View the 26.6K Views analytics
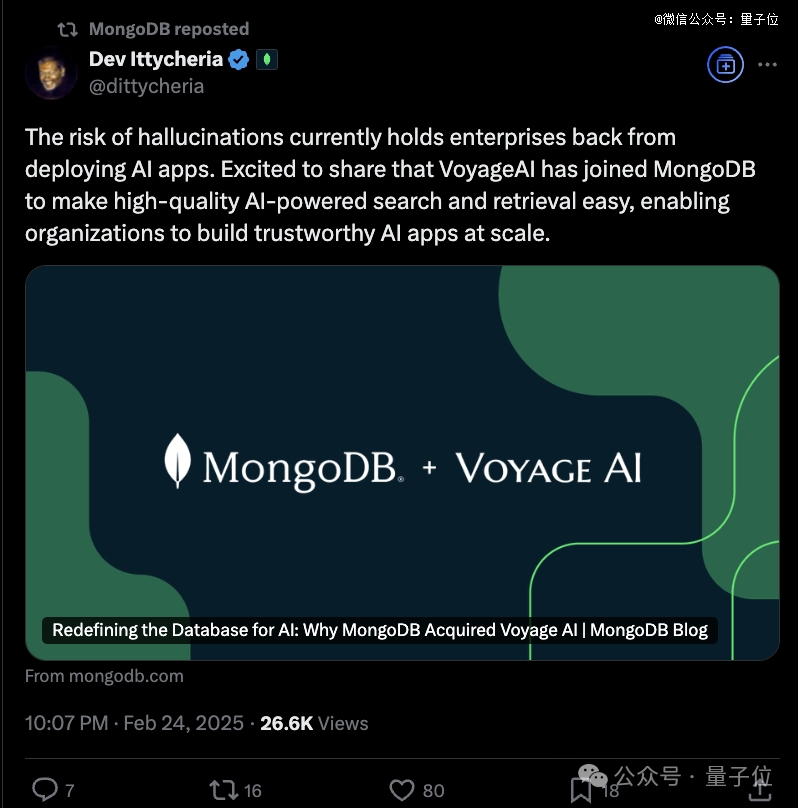Image resolution: width=798 pixels, height=808 pixels. [x=314, y=723]
